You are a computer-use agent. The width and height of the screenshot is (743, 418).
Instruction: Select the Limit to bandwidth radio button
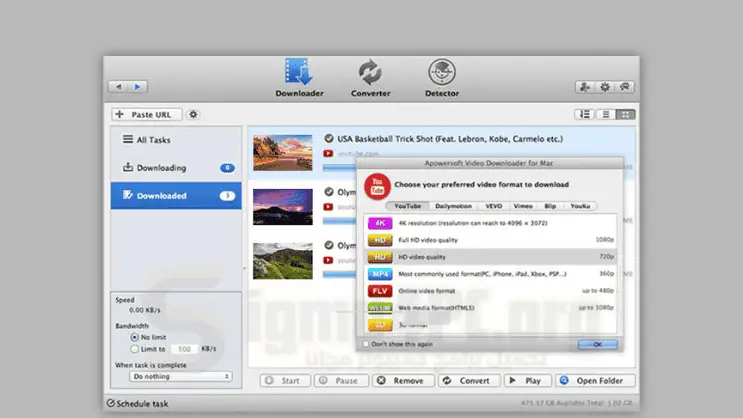[135, 348]
